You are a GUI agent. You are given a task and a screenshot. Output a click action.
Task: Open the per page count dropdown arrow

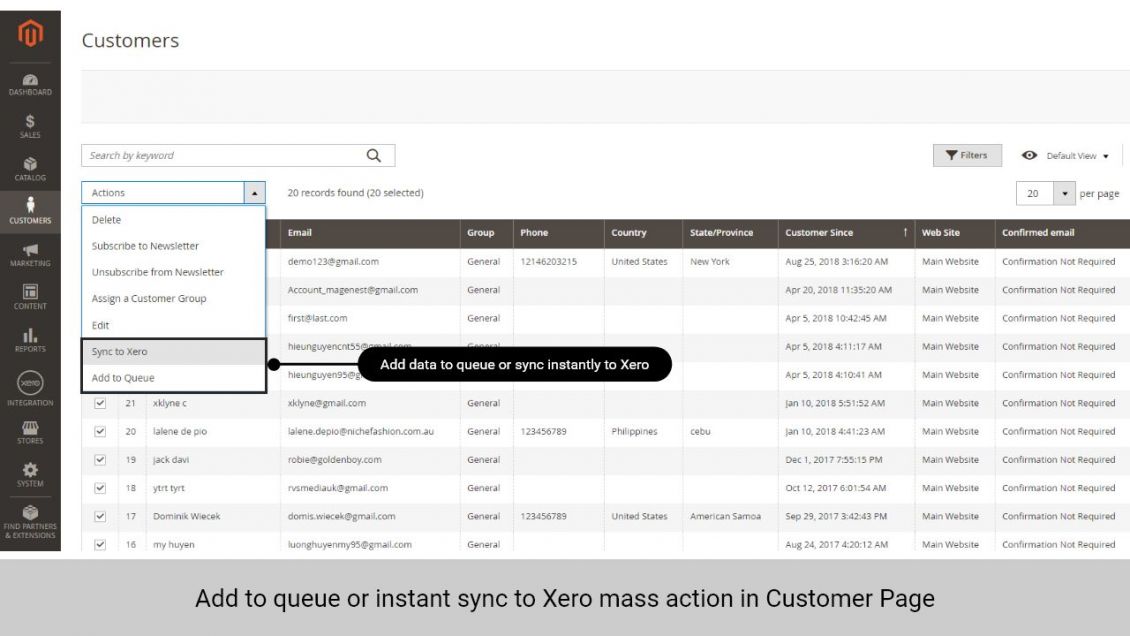(x=1064, y=193)
